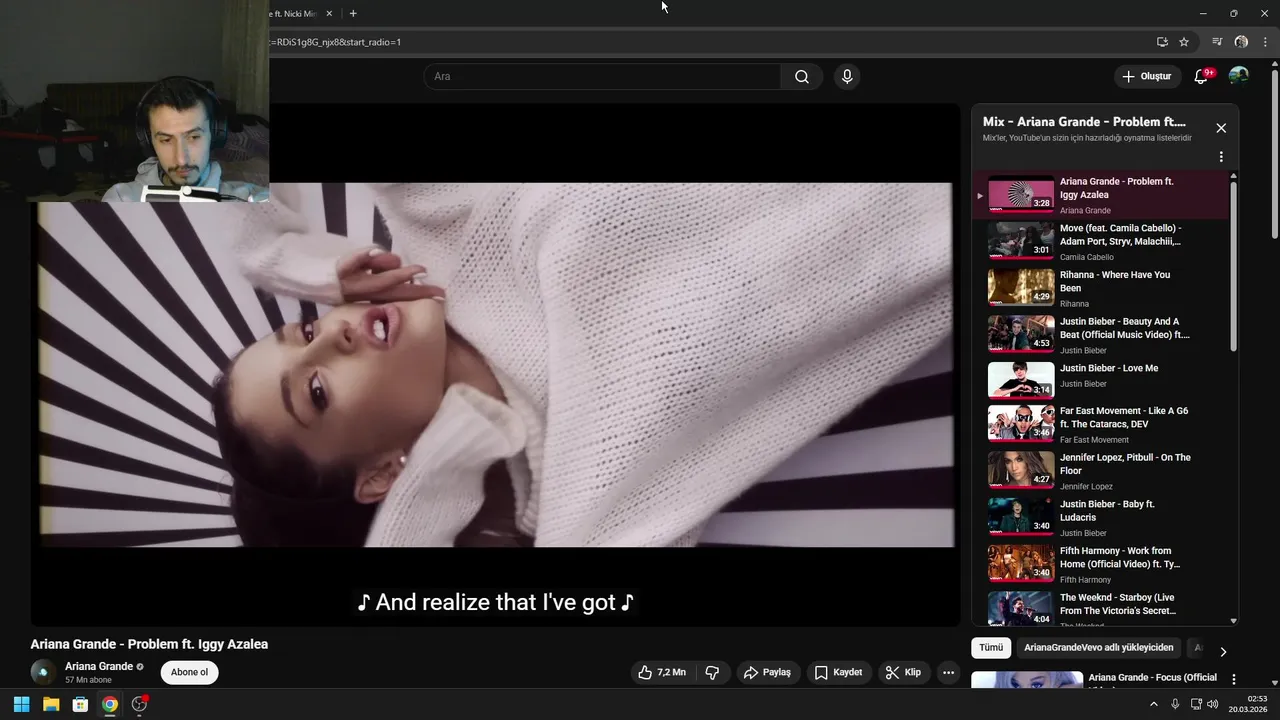Select current Ariana Grande Problem playlist item

(1102, 195)
